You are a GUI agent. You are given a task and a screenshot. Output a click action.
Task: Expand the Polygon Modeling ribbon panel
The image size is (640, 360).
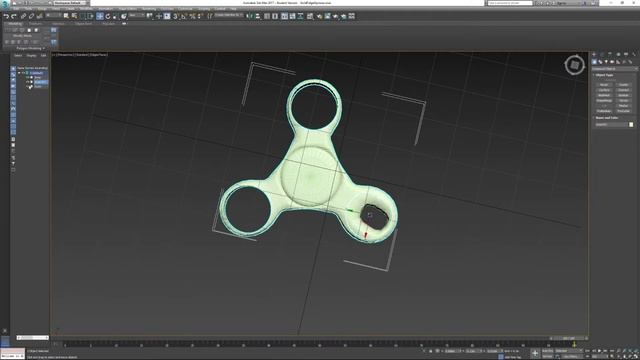click(31, 48)
